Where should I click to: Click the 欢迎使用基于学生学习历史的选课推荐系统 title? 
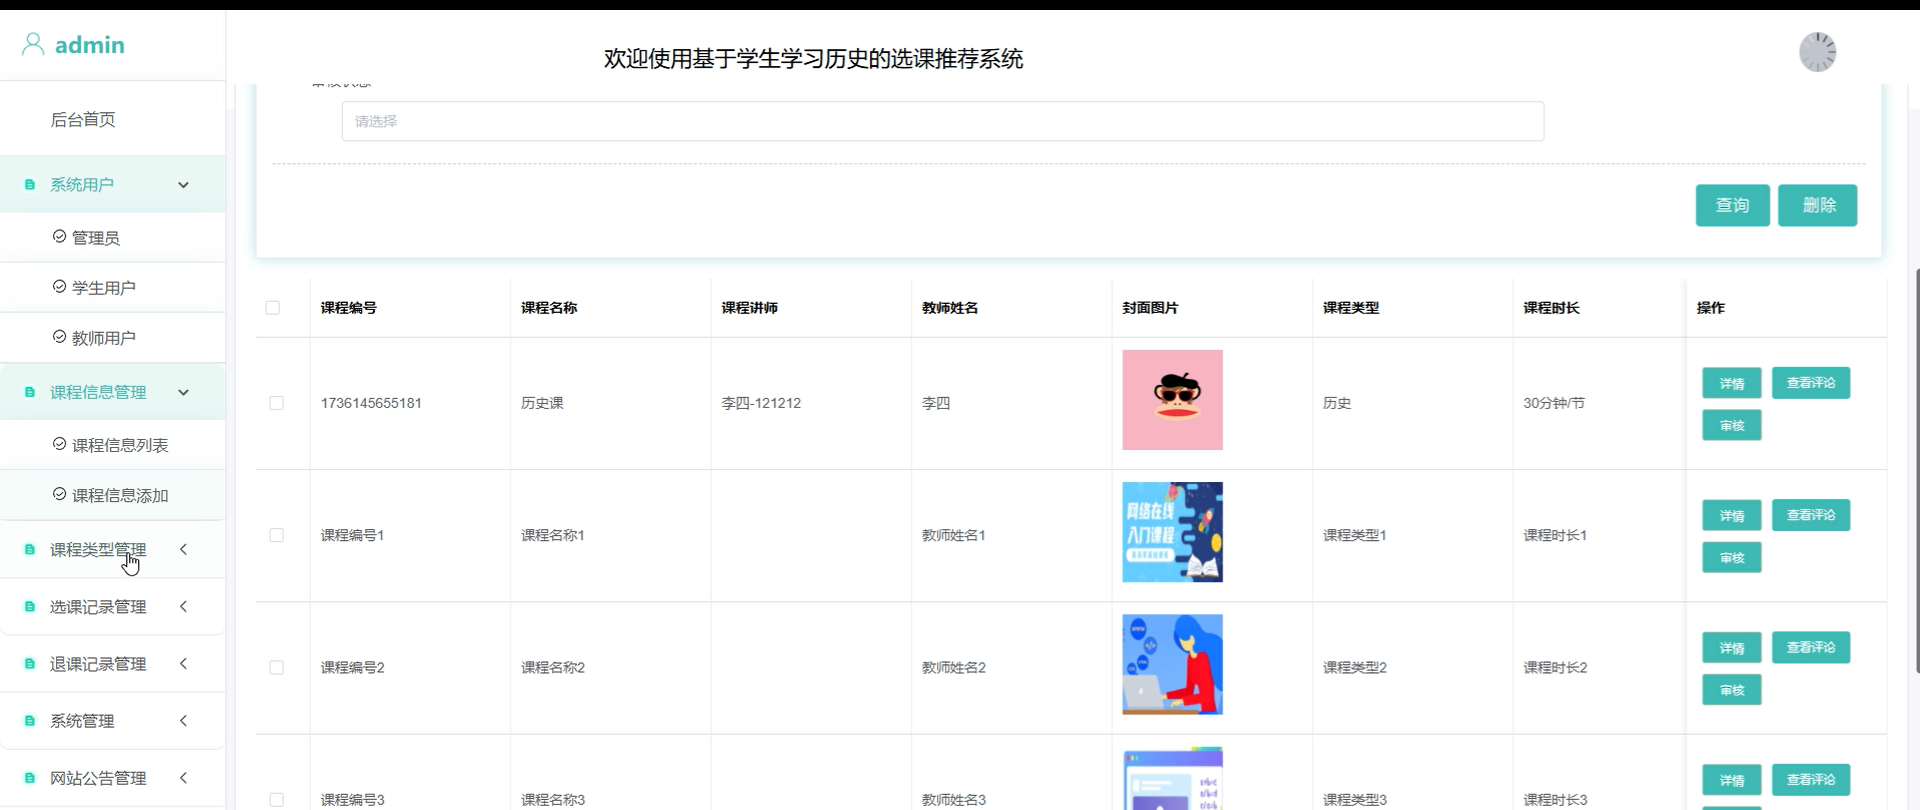pos(813,59)
